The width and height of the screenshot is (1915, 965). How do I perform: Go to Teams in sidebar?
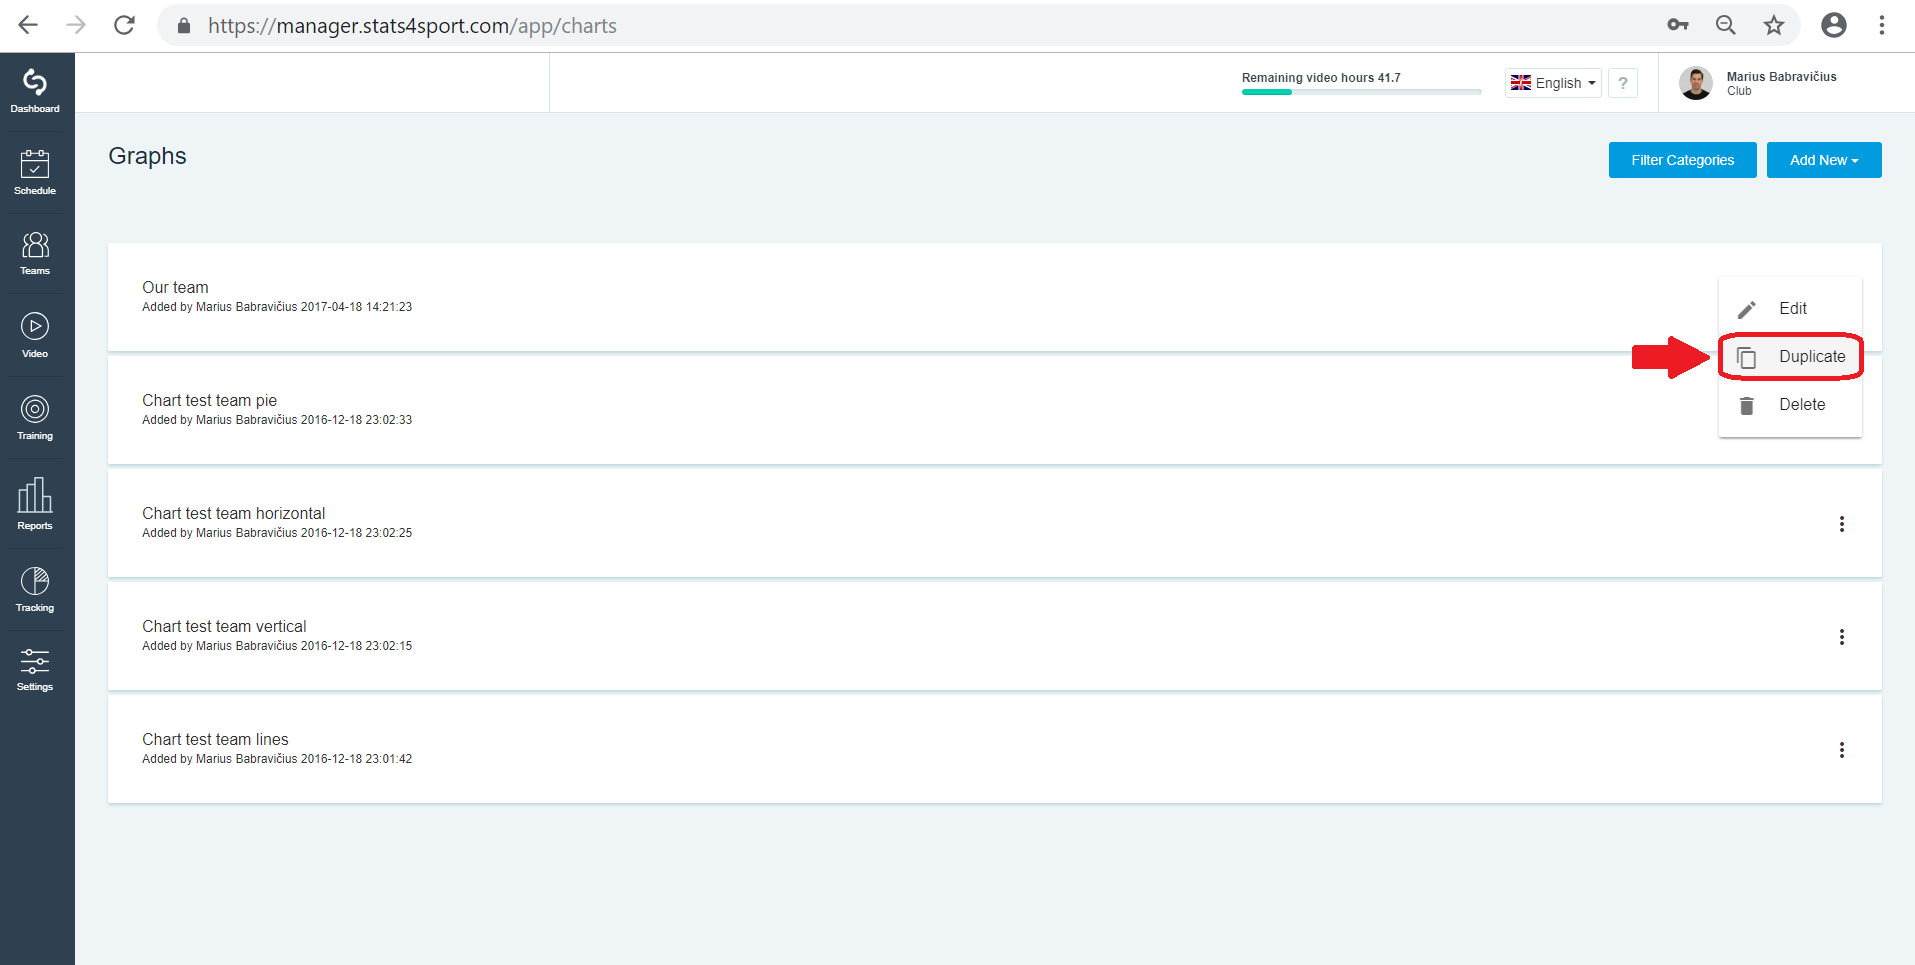(35, 253)
